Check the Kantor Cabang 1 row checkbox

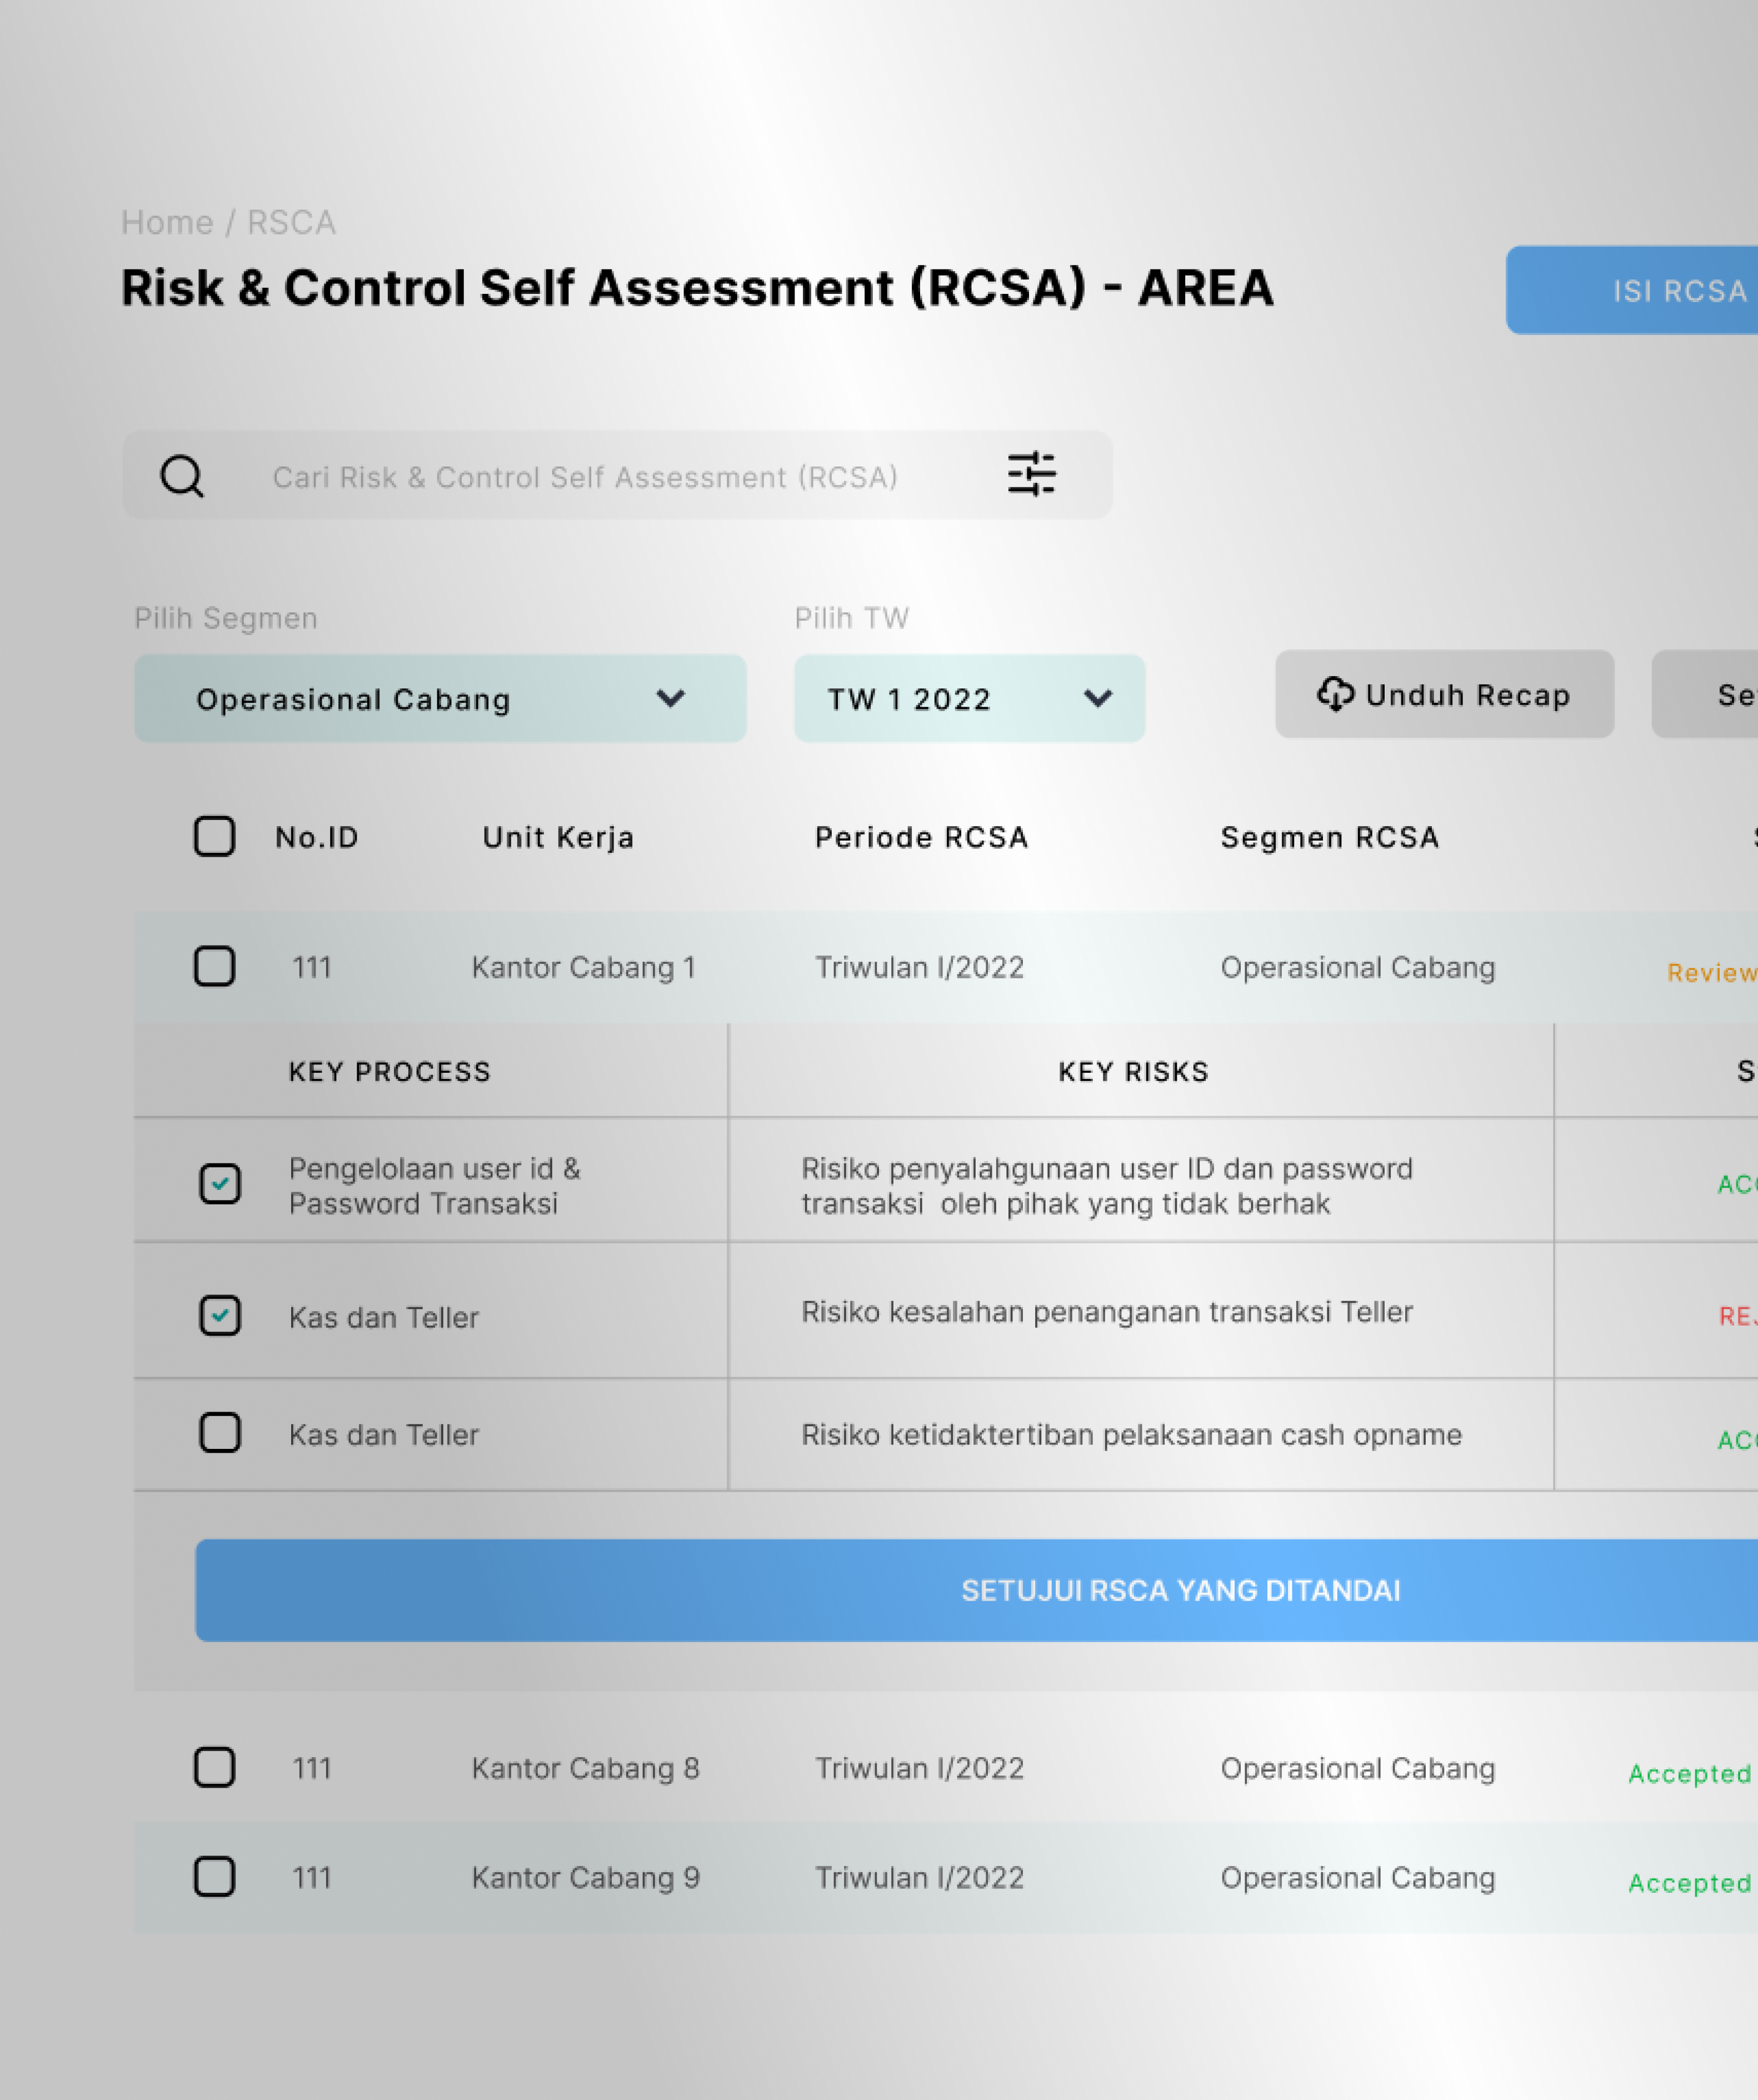click(214, 966)
